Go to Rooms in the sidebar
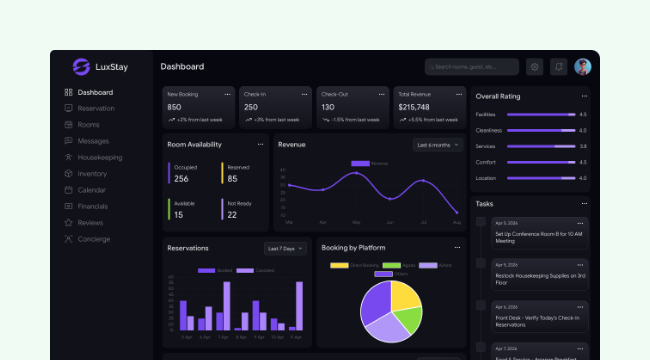 88,124
